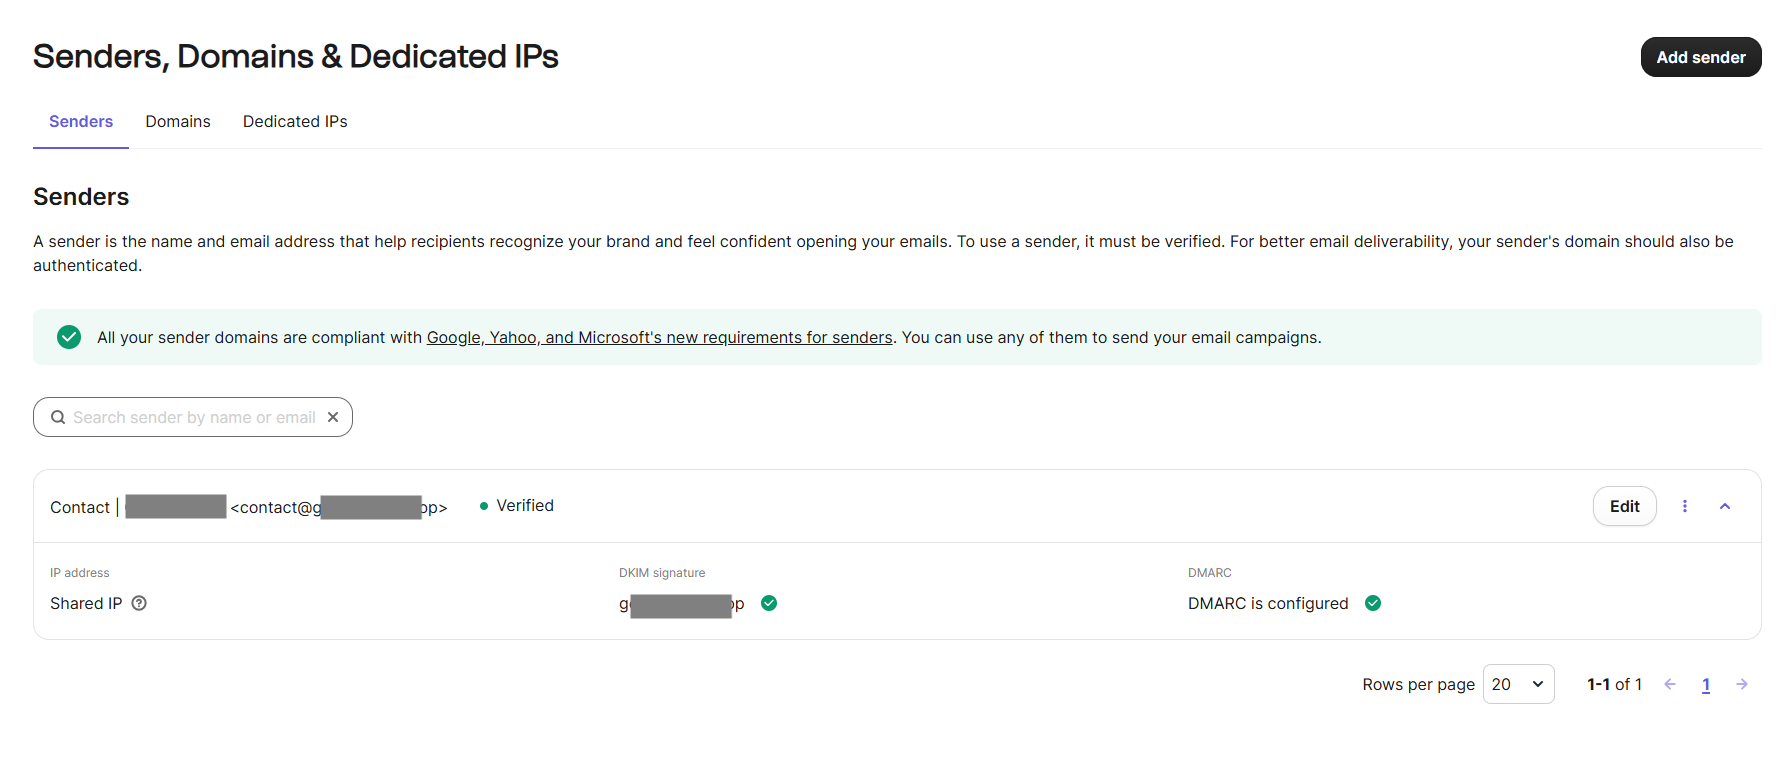Viewport: 1789px width, 763px height.
Task: Click the Verified status label
Action: [524, 506]
